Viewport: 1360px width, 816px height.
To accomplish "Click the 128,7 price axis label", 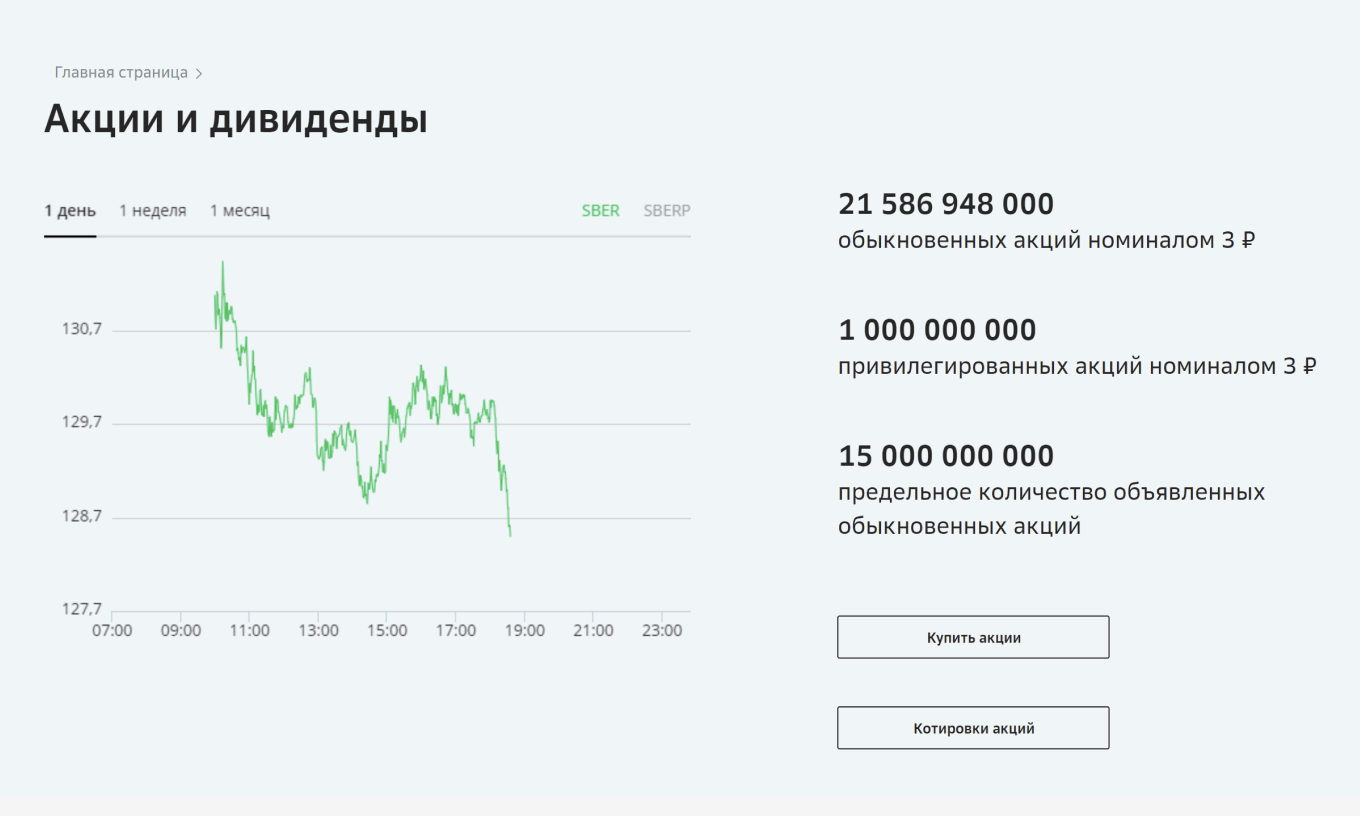I will [82, 517].
